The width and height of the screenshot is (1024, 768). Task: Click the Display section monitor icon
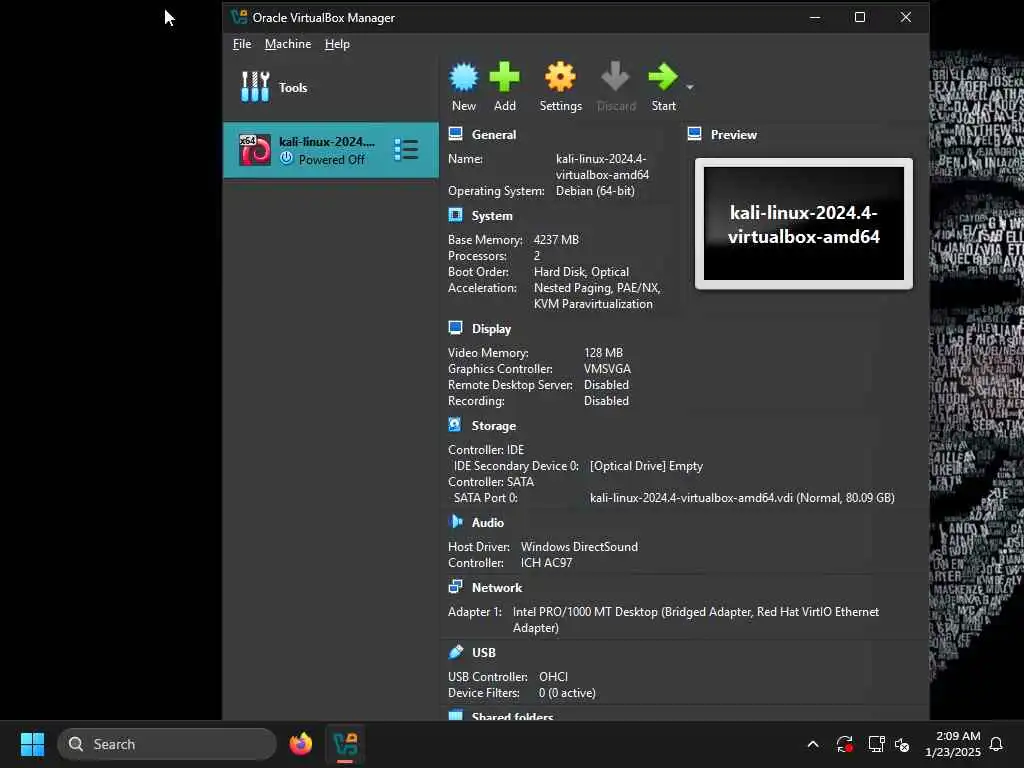455,328
